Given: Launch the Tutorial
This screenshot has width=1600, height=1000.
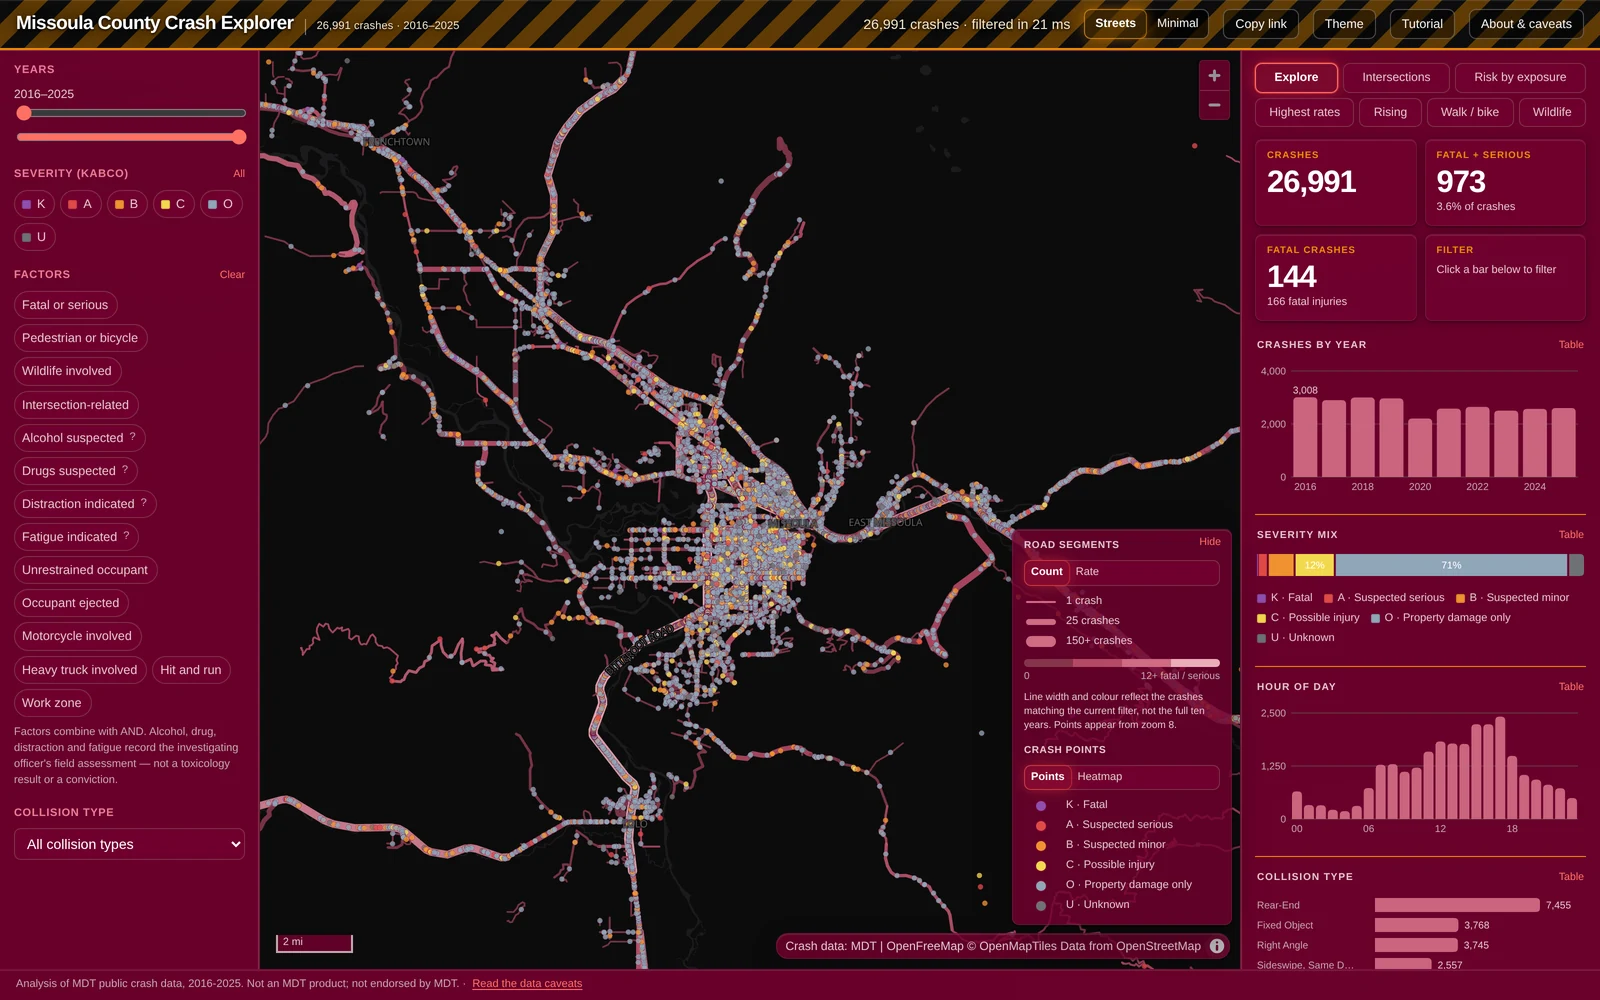Looking at the screenshot, I should [x=1422, y=24].
